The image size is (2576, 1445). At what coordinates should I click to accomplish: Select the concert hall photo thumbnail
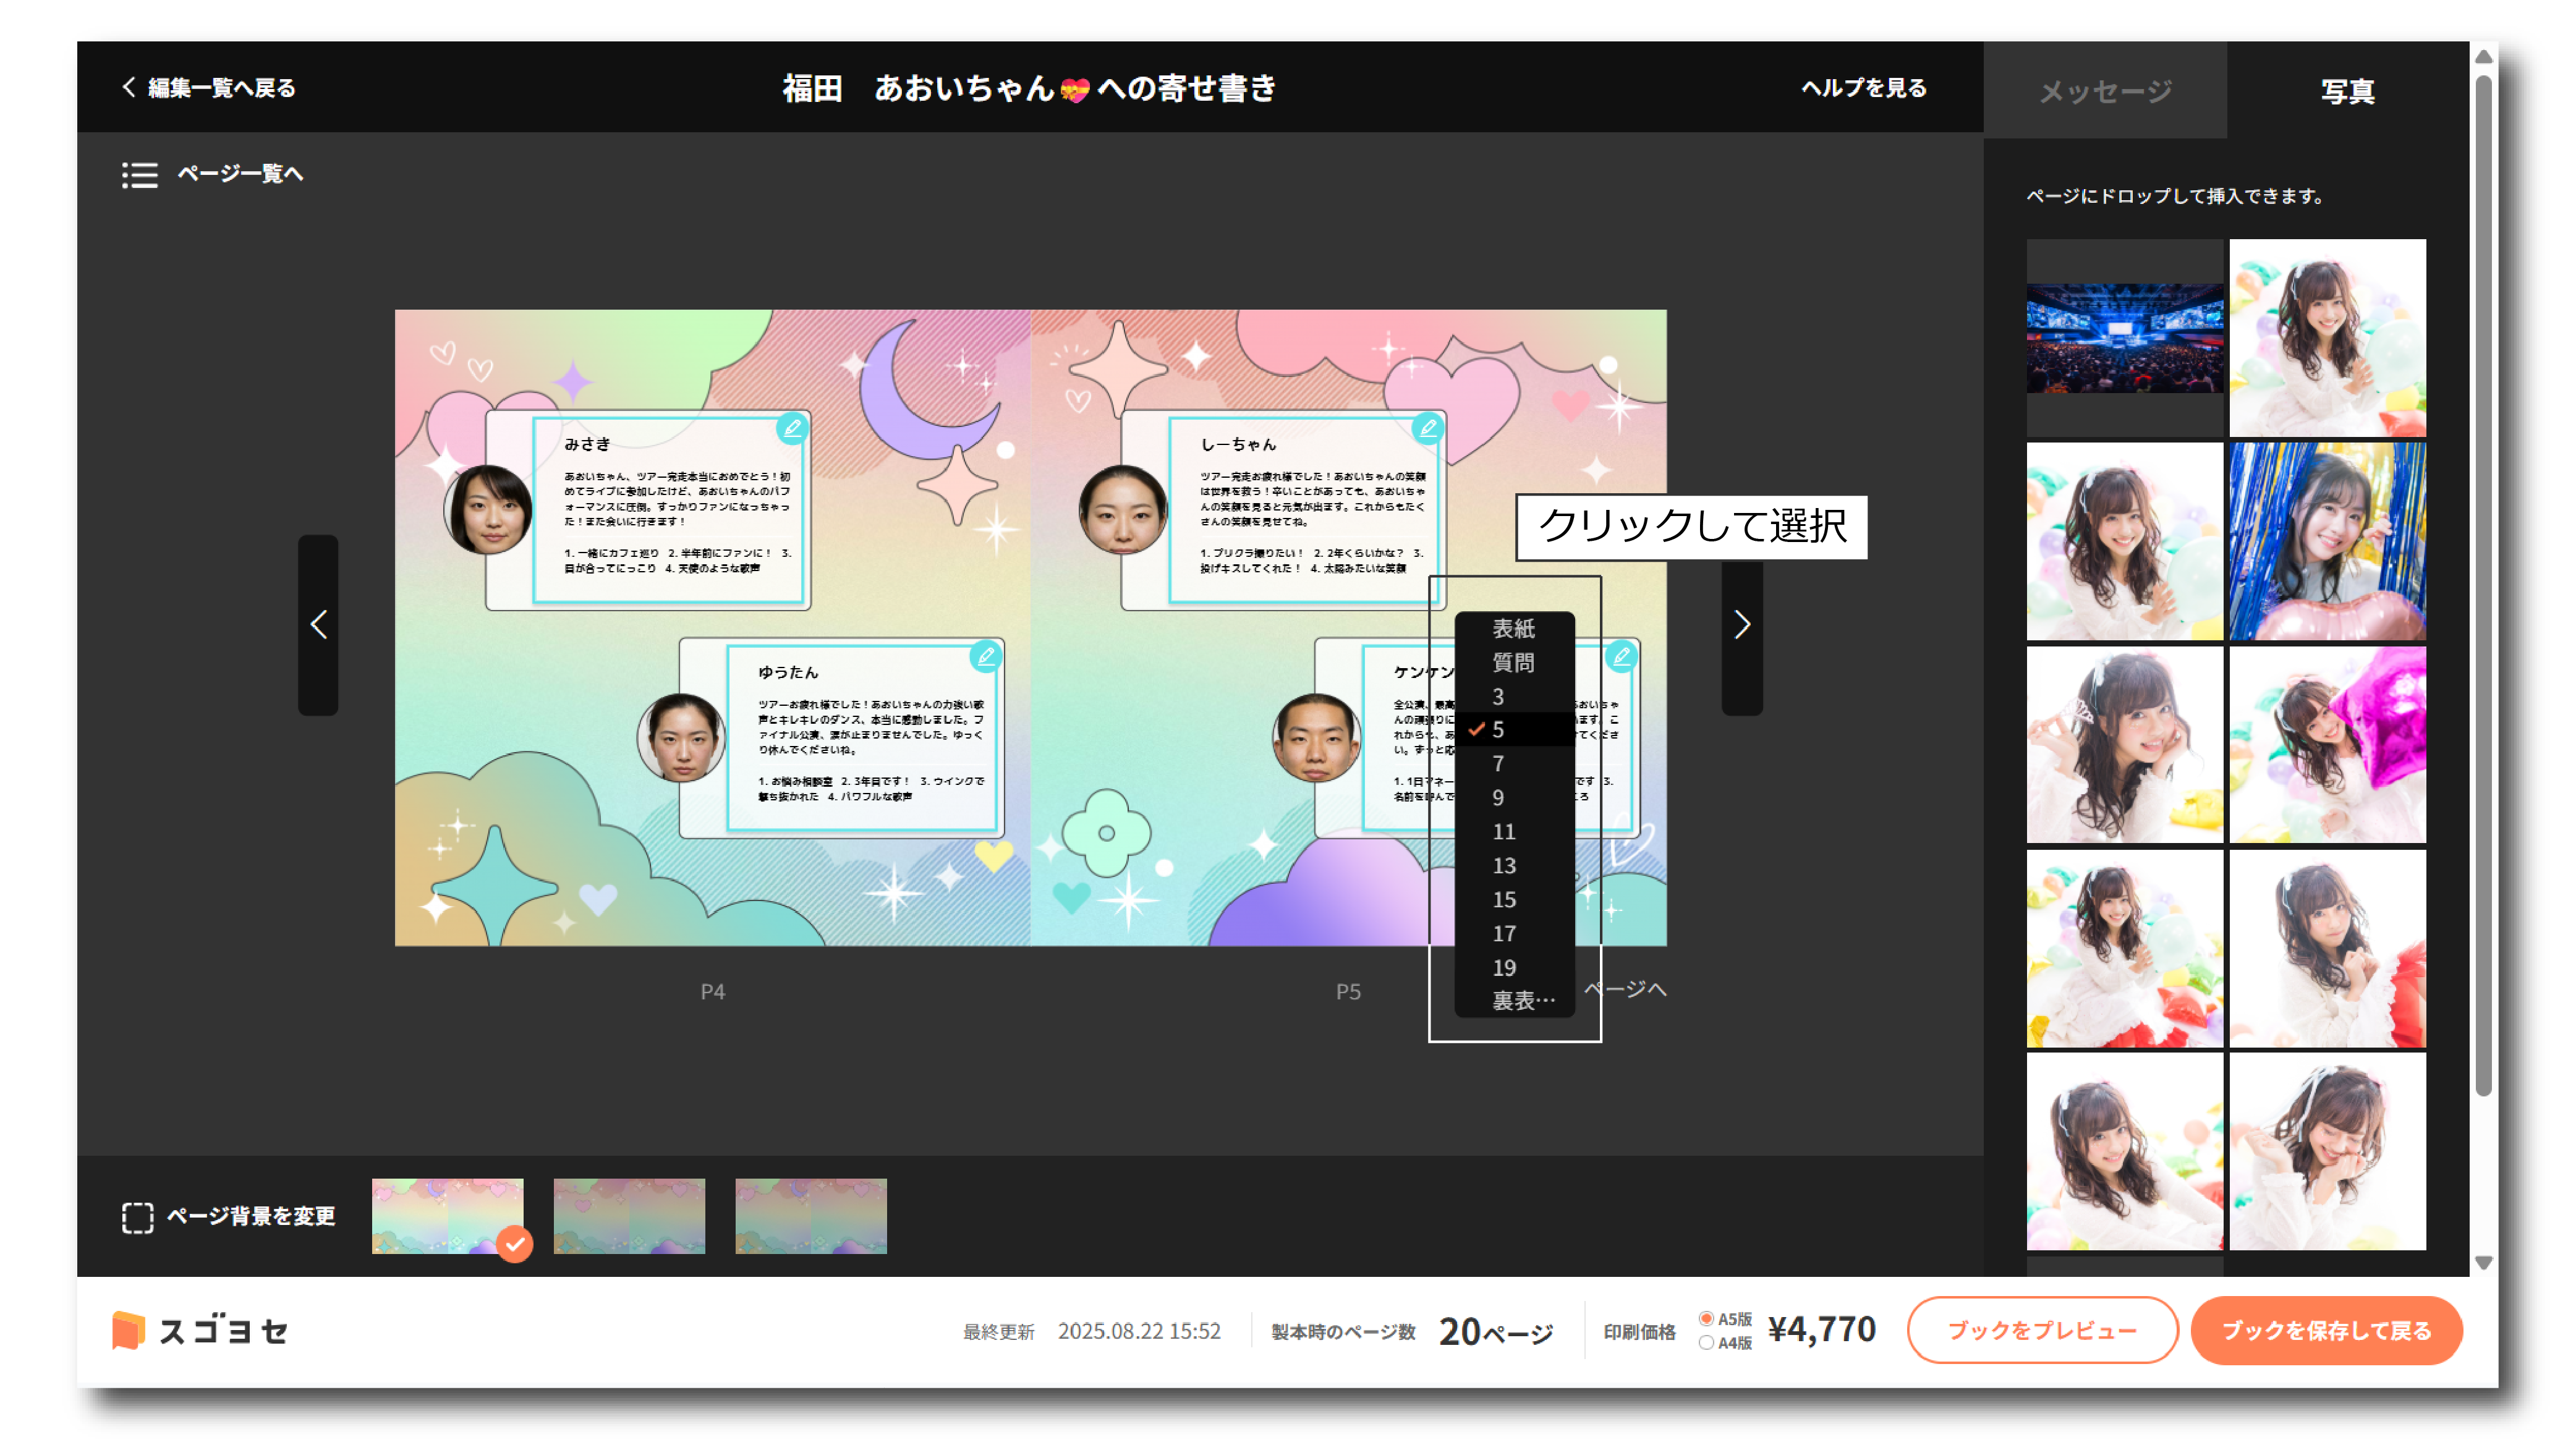click(2124, 338)
